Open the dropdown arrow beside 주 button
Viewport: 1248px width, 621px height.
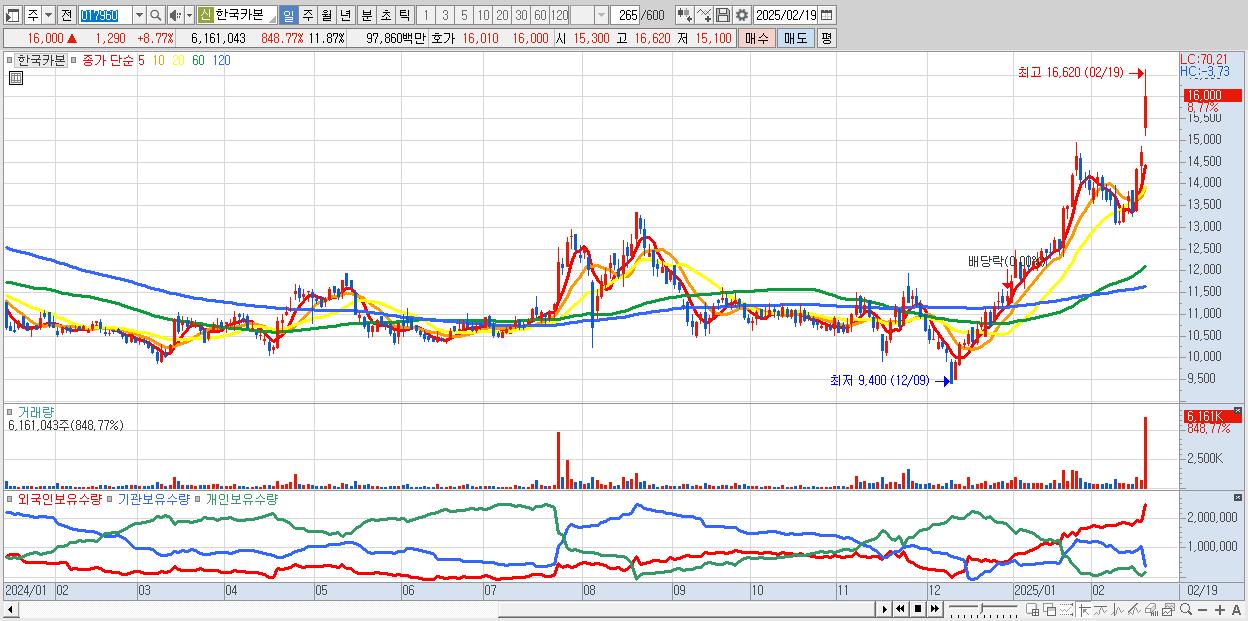click(47, 15)
